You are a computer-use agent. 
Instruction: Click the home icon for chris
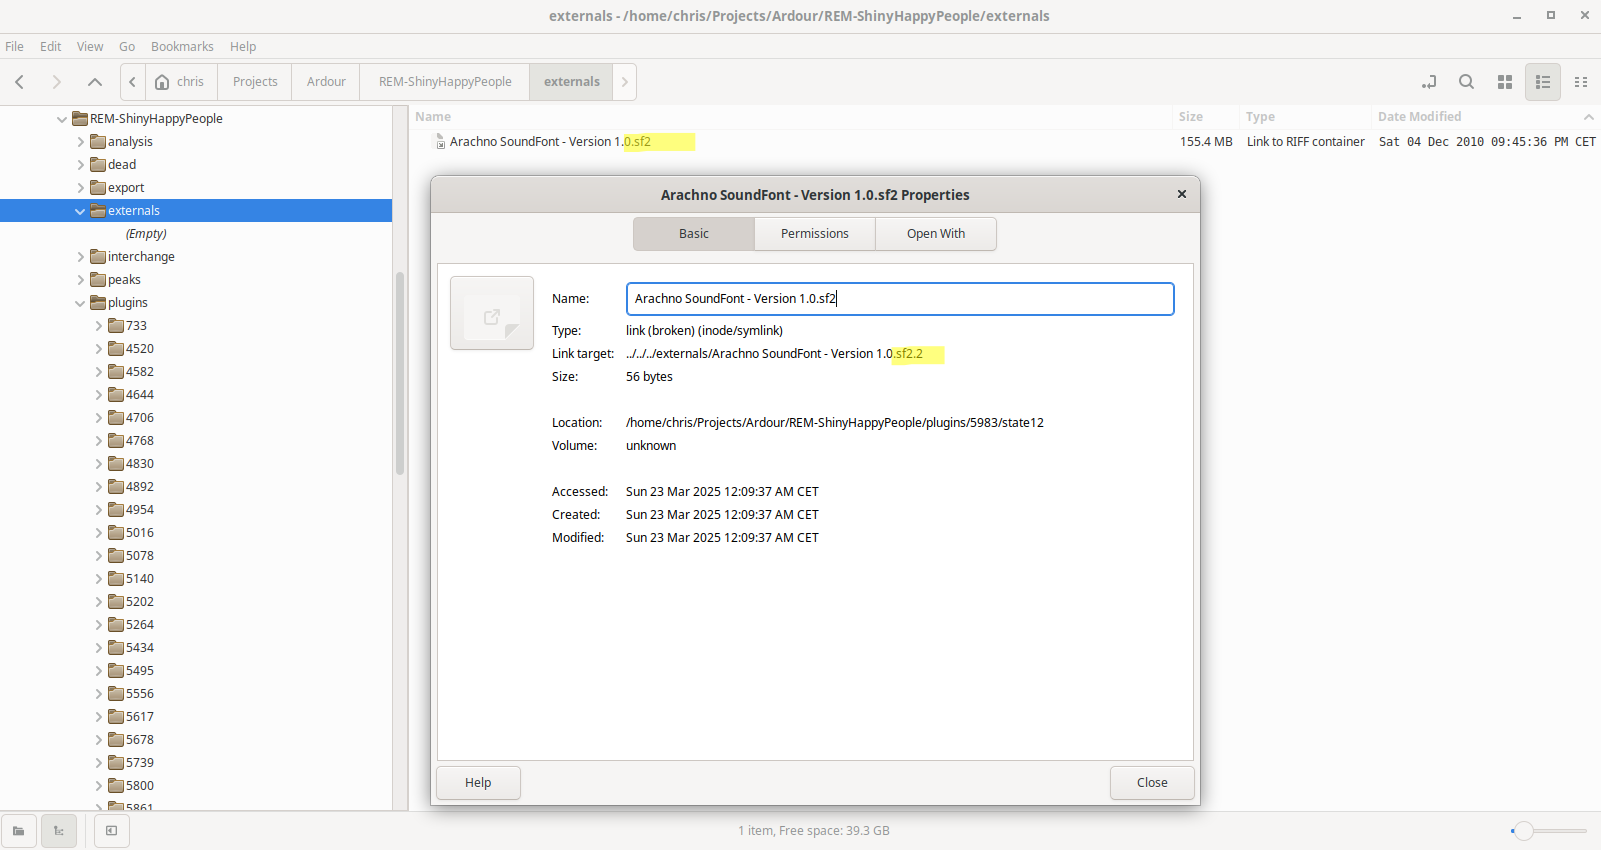coord(162,82)
